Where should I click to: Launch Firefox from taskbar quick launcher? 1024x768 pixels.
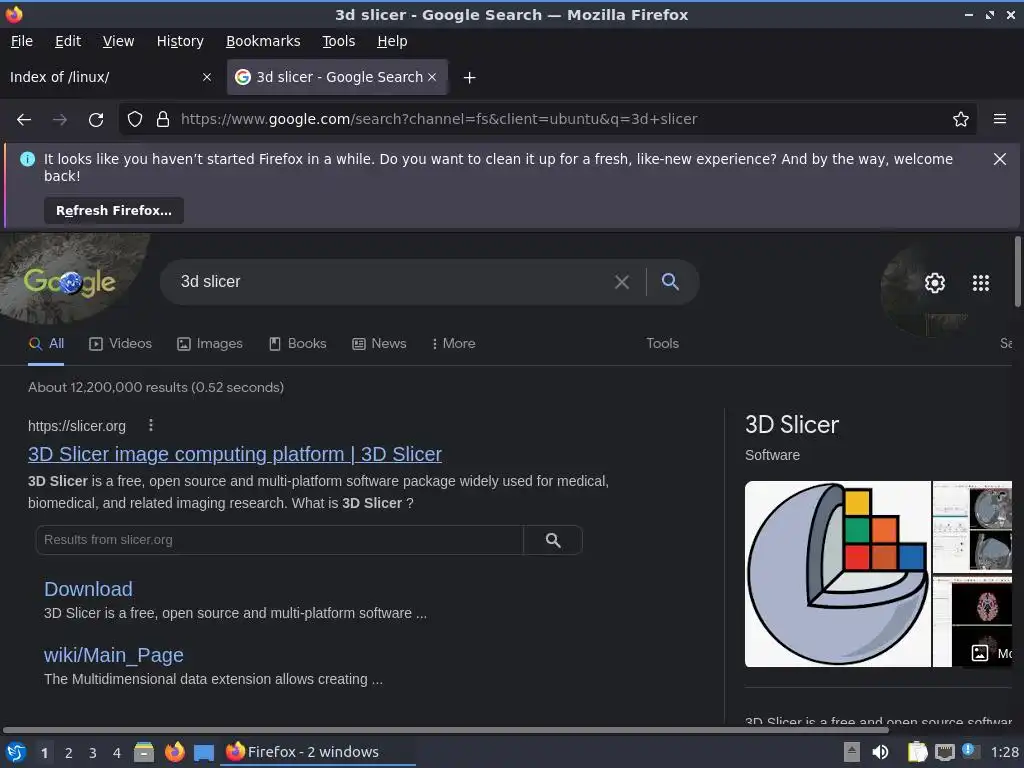point(174,752)
